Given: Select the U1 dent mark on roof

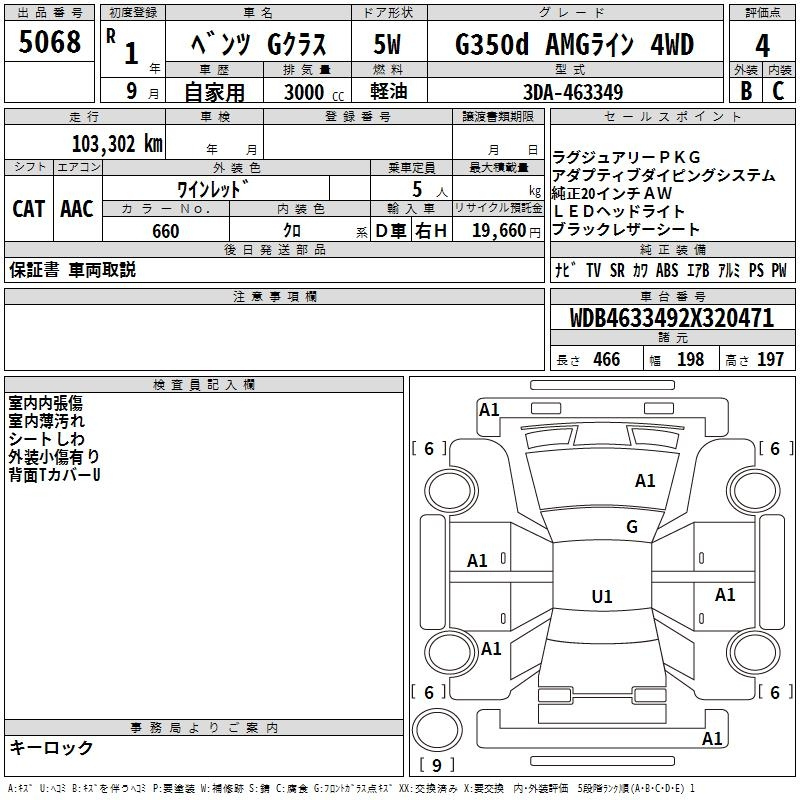Looking at the screenshot, I should 602,597.
